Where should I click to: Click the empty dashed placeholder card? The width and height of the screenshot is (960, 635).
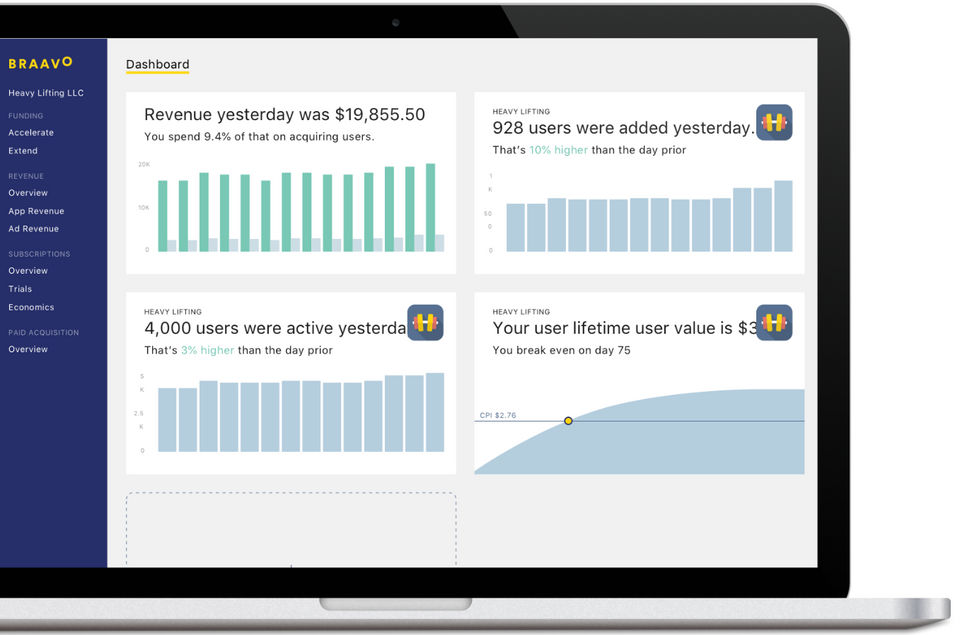291,529
